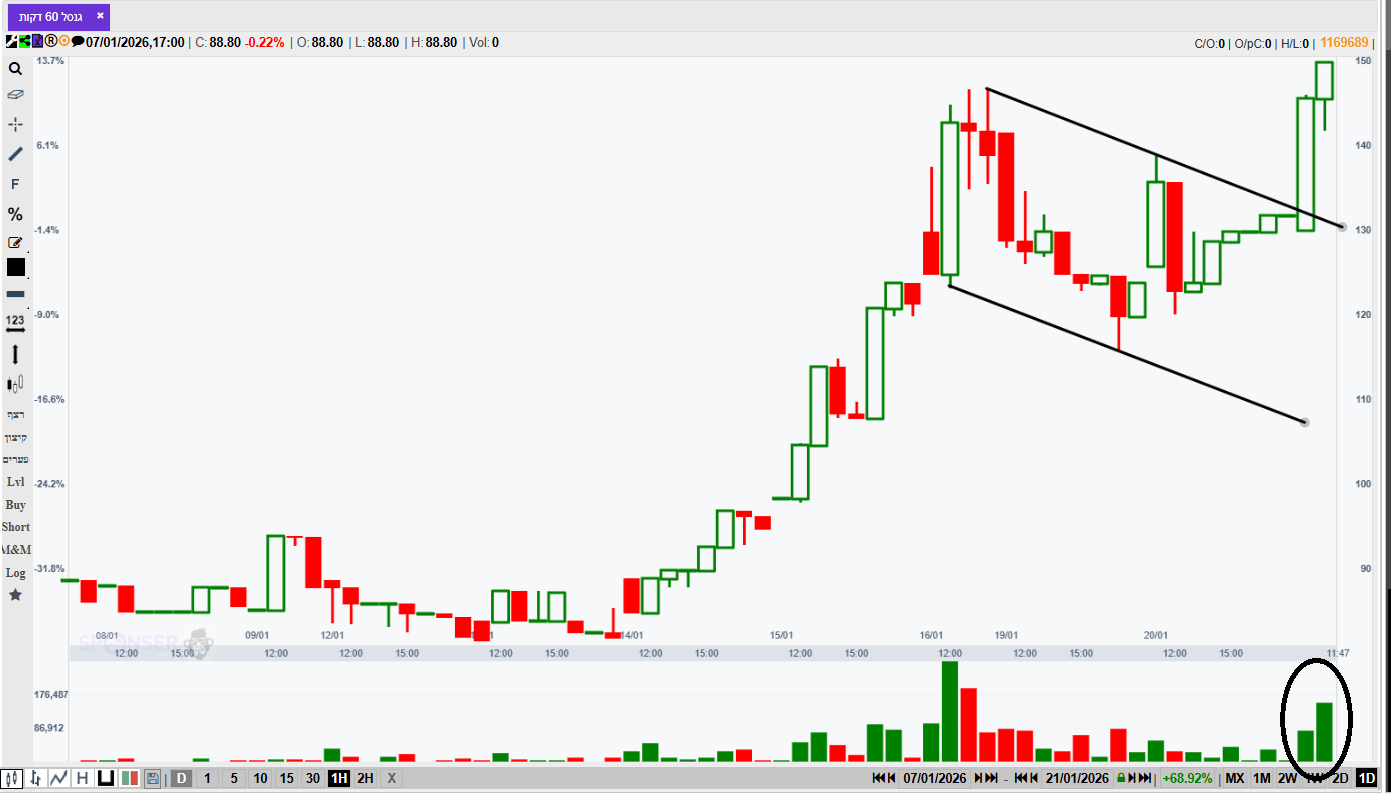Switch to the 30 minute interval

[313, 778]
